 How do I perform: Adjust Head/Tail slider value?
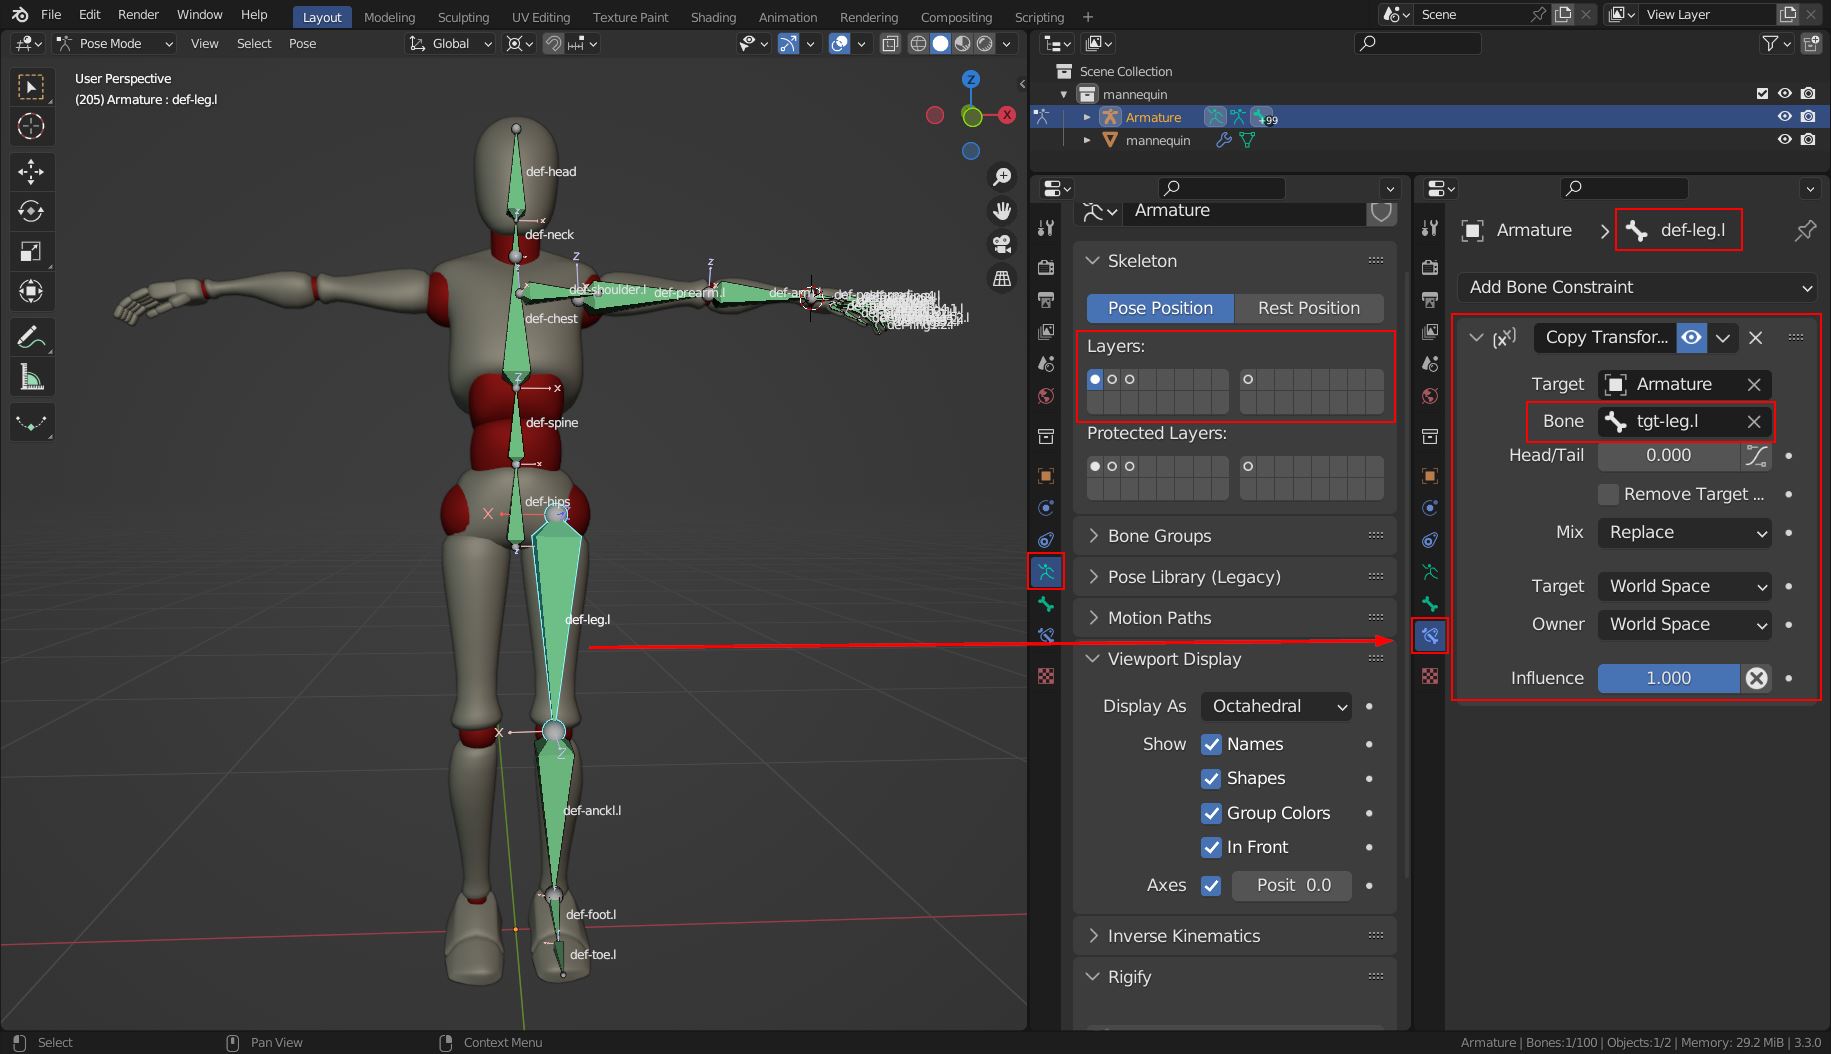pos(1668,456)
